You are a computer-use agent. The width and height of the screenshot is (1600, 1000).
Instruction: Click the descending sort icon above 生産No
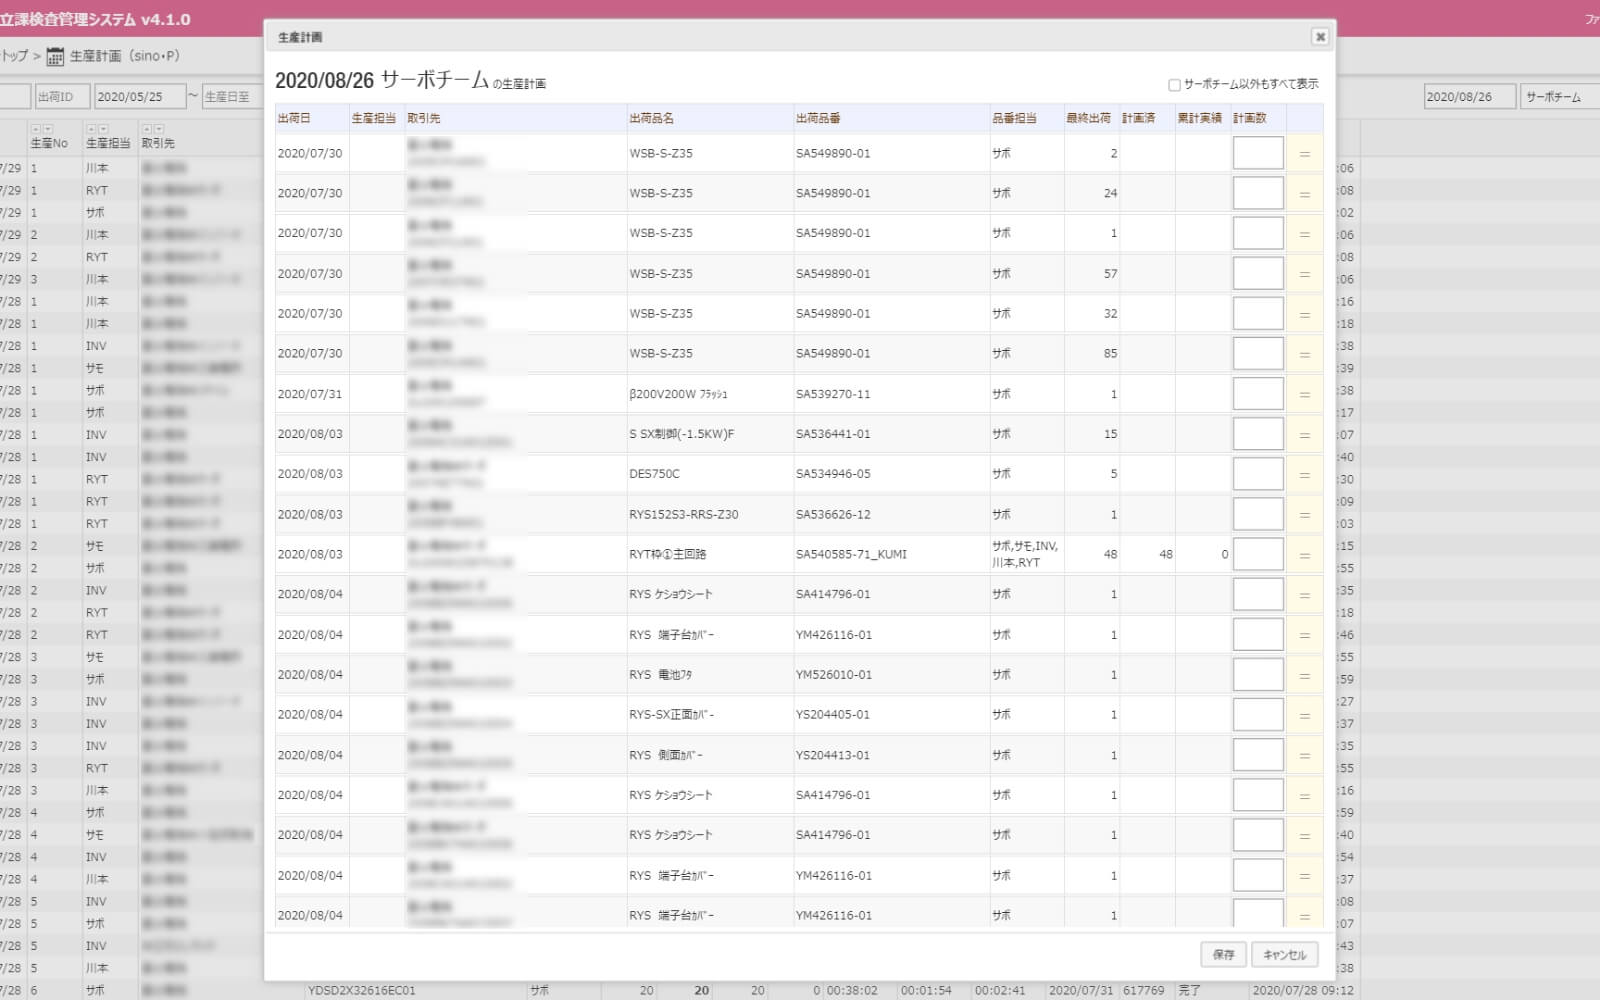pos(47,129)
